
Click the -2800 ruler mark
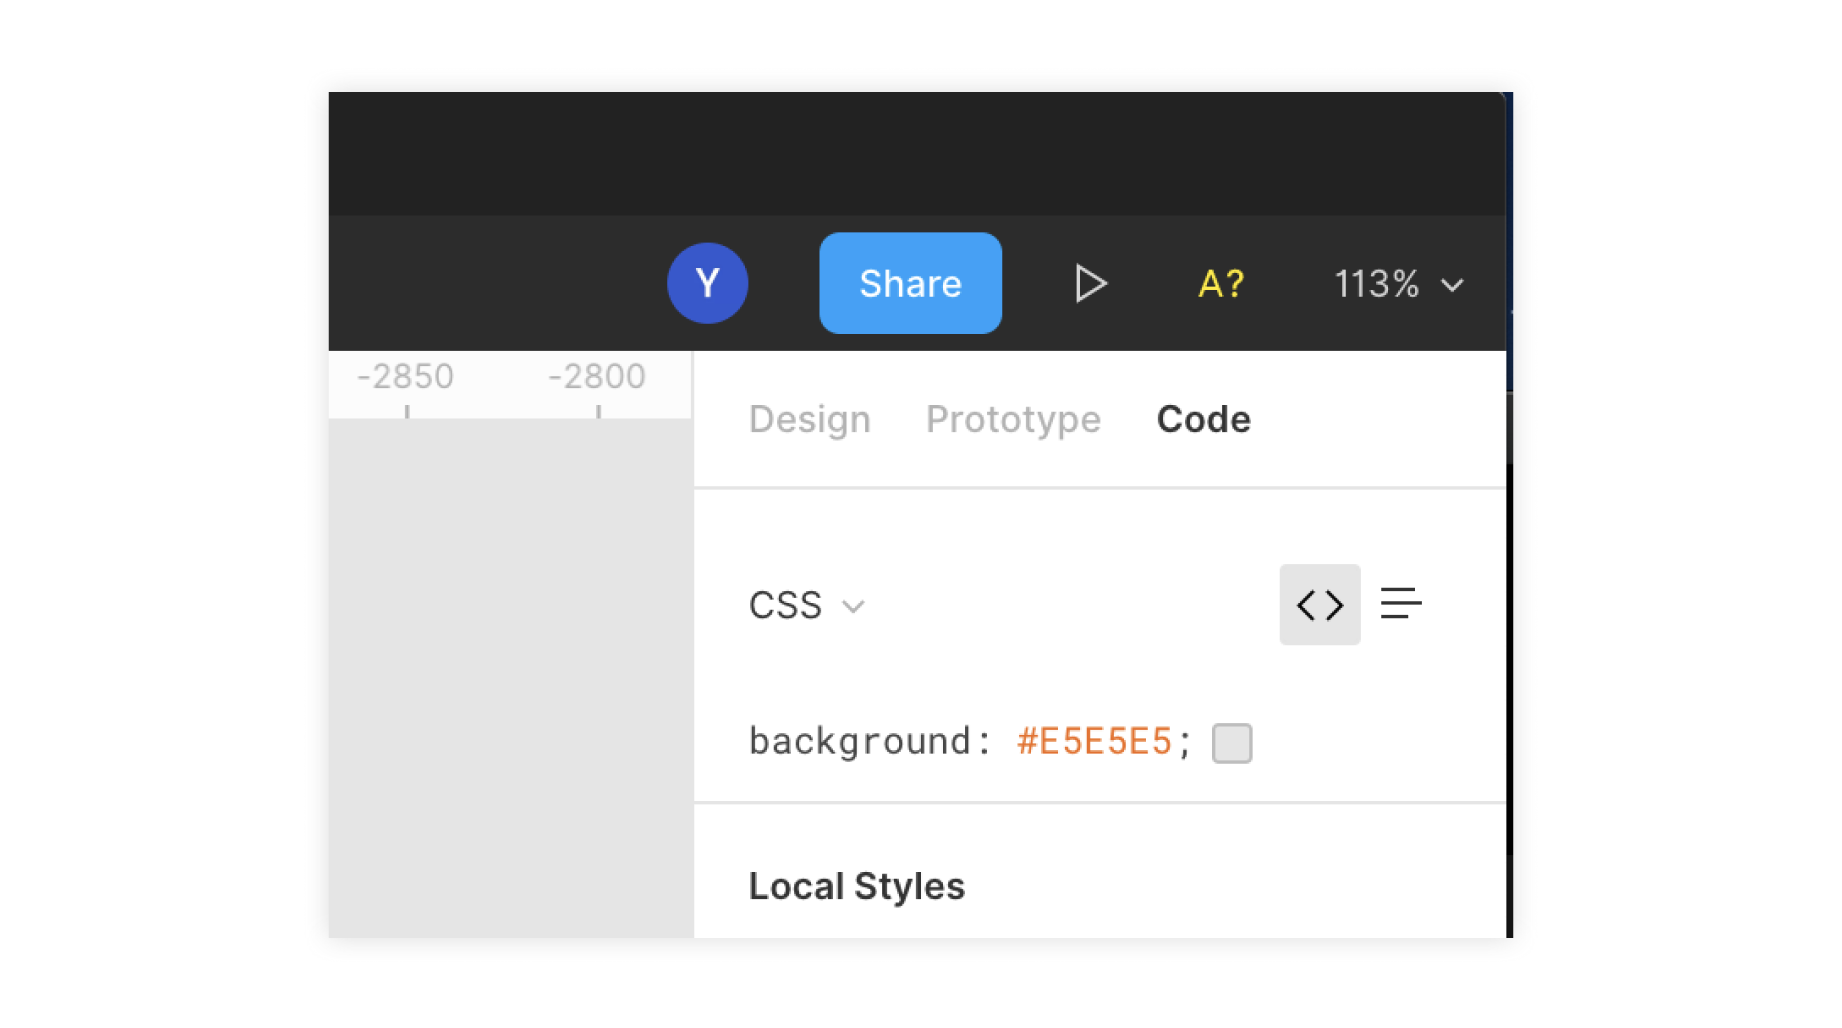(597, 377)
